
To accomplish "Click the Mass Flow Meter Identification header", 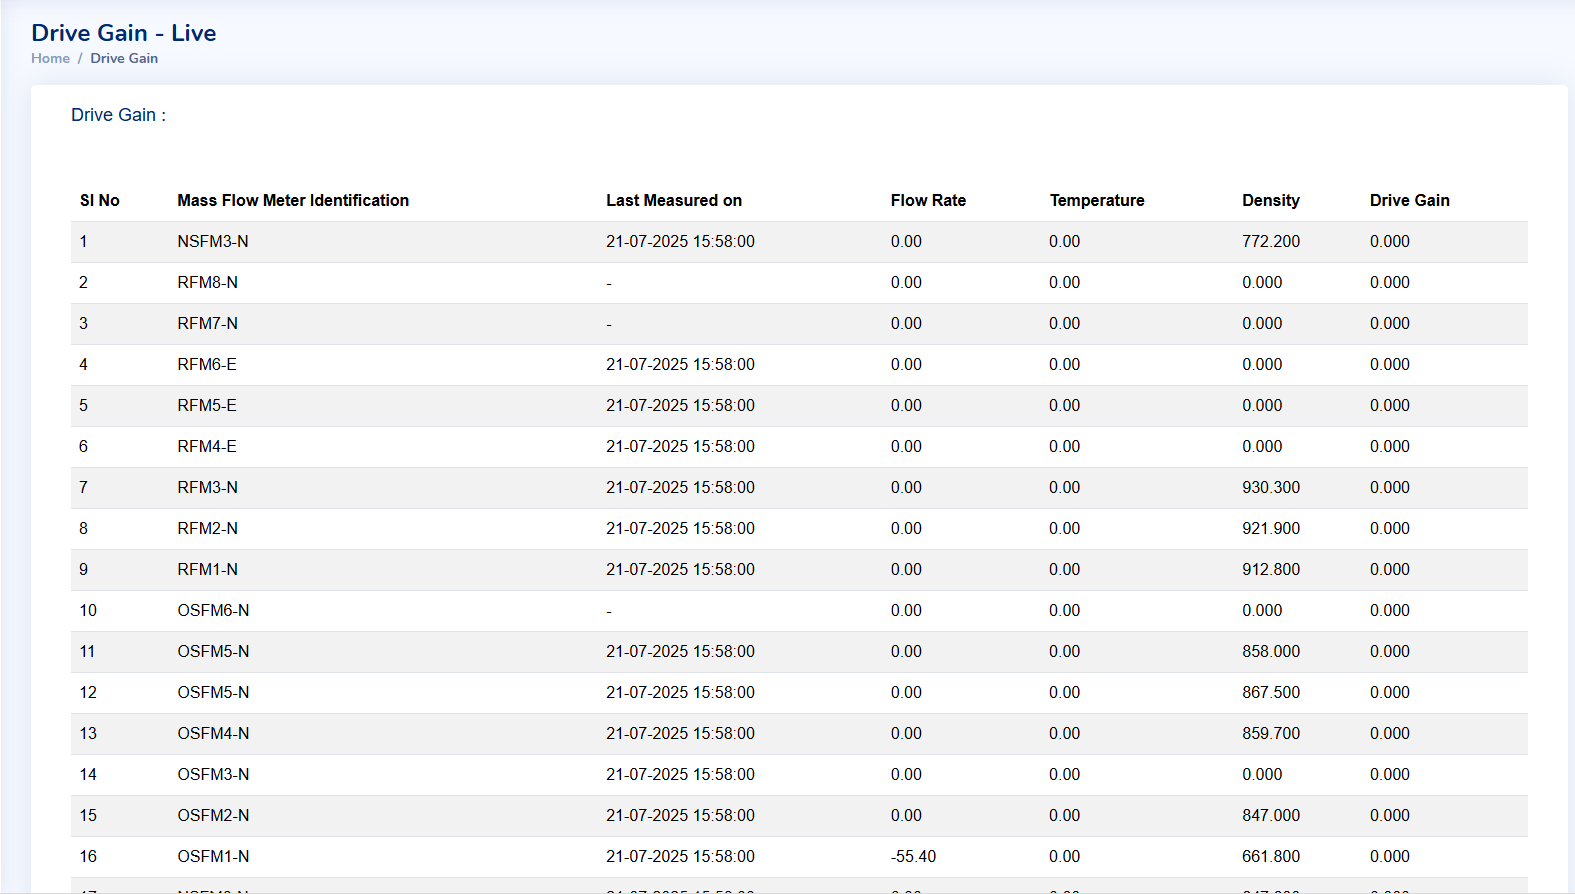I will (x=293, y=200).
